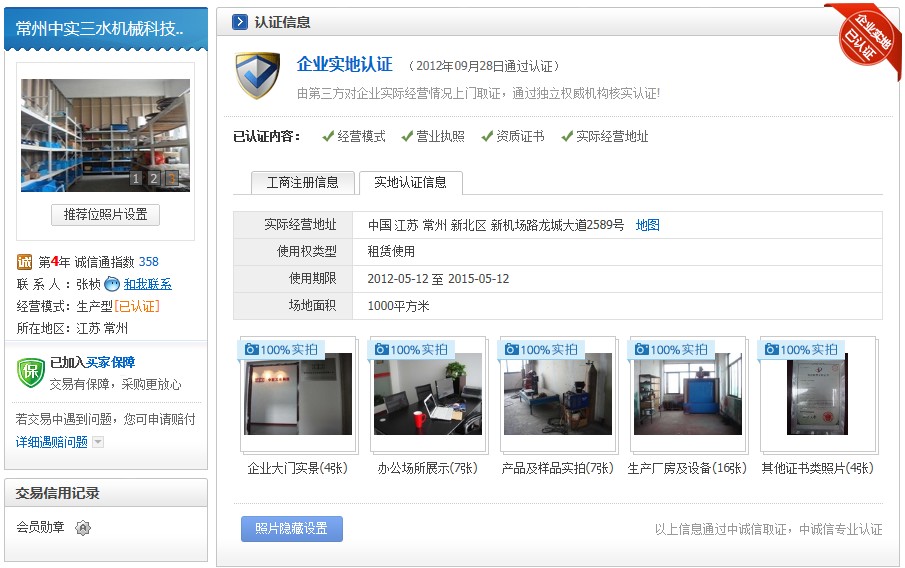Click the 照片隐藏设置 button
Image resolution: width=905 pixels, height=568 pixels.
(x=291, y=528)
